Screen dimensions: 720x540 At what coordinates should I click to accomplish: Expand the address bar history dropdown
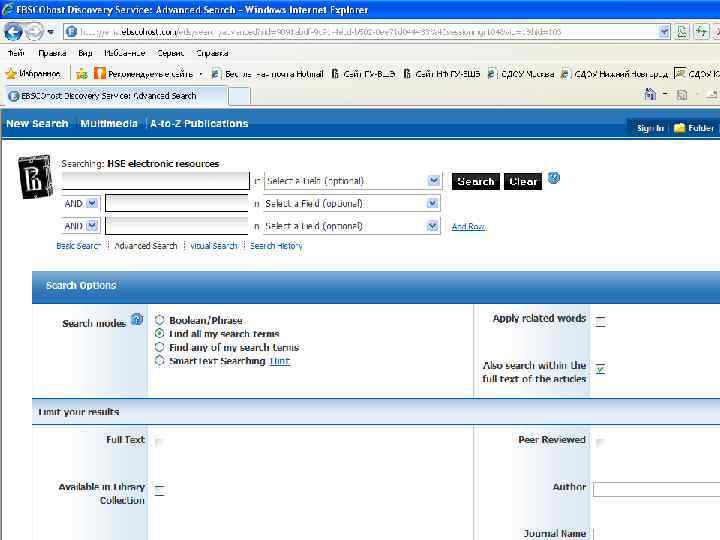(x=664, y=32)
